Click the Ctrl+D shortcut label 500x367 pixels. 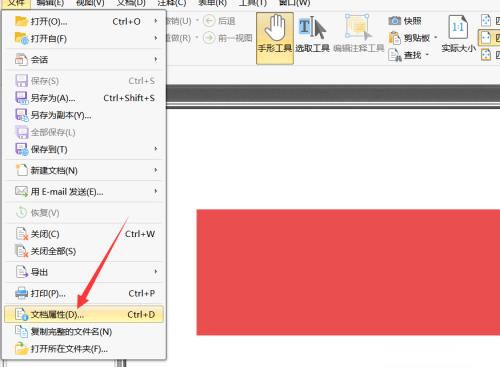141,314
